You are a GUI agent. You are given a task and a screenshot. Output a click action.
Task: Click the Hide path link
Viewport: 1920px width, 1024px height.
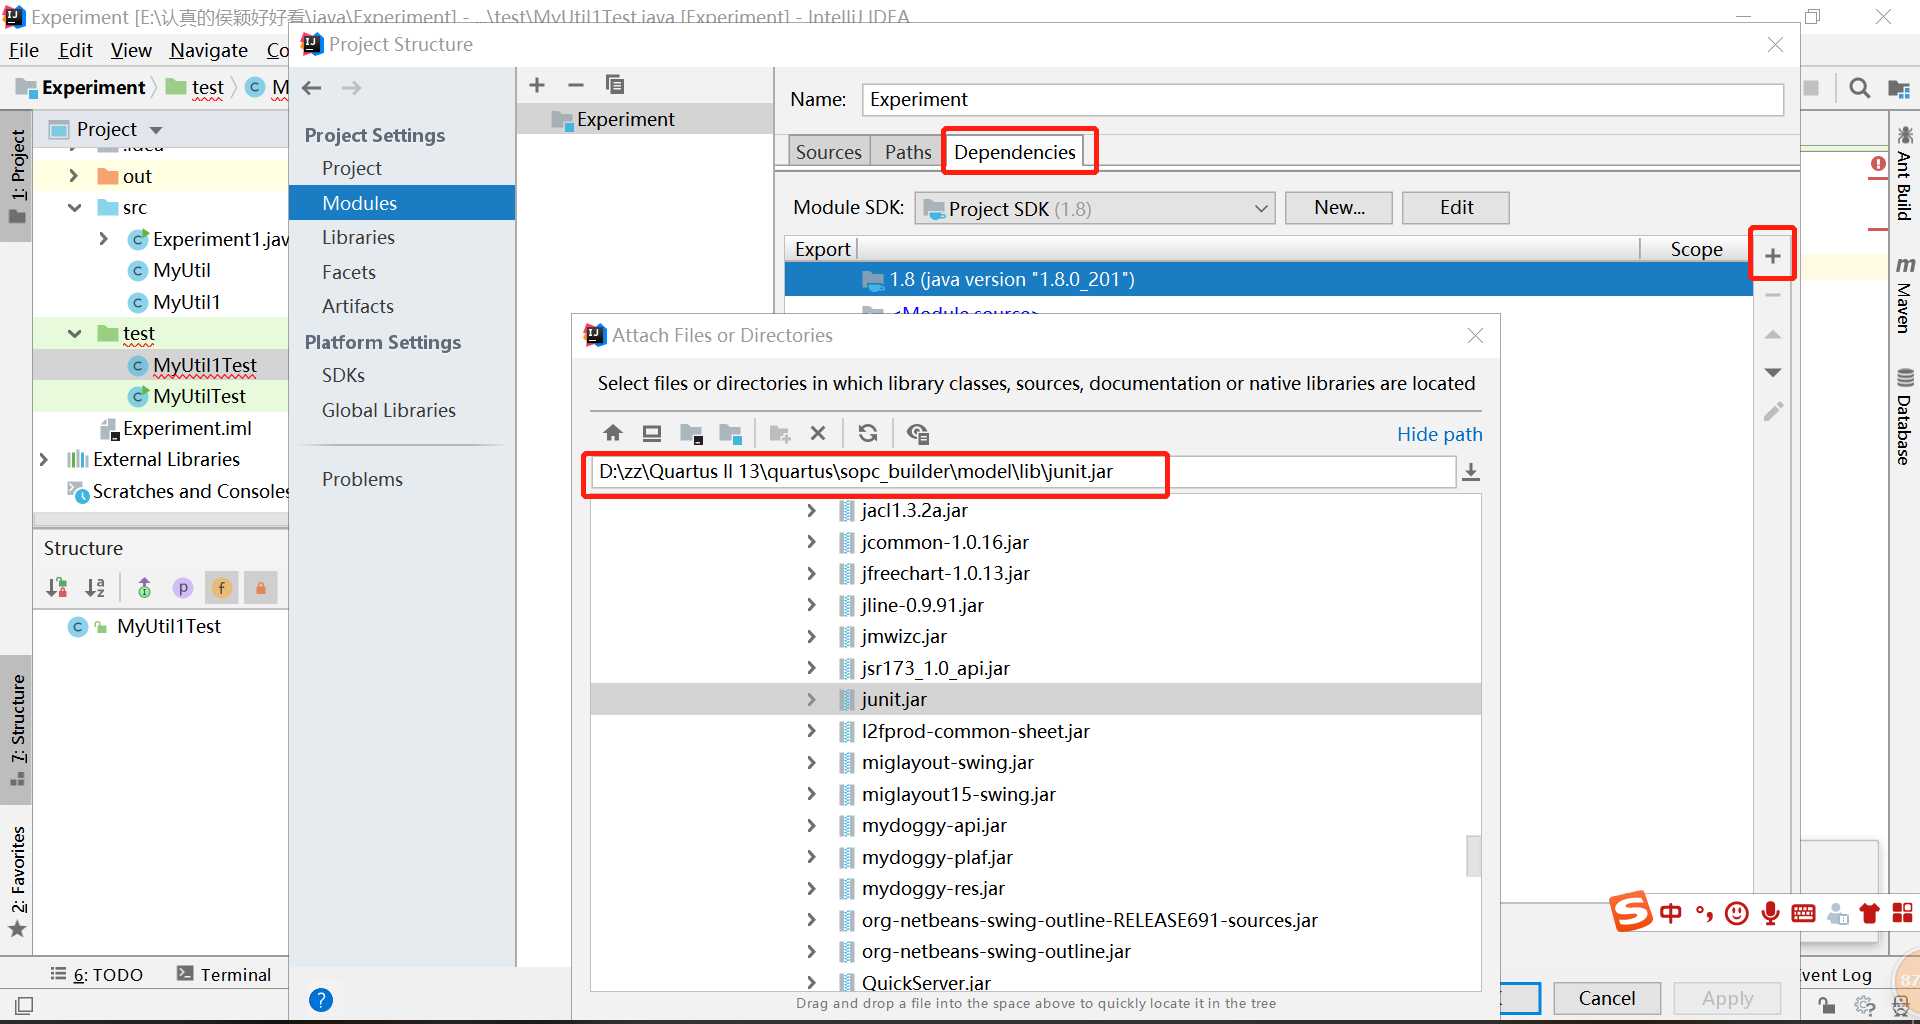click(x=1439, y=434)
